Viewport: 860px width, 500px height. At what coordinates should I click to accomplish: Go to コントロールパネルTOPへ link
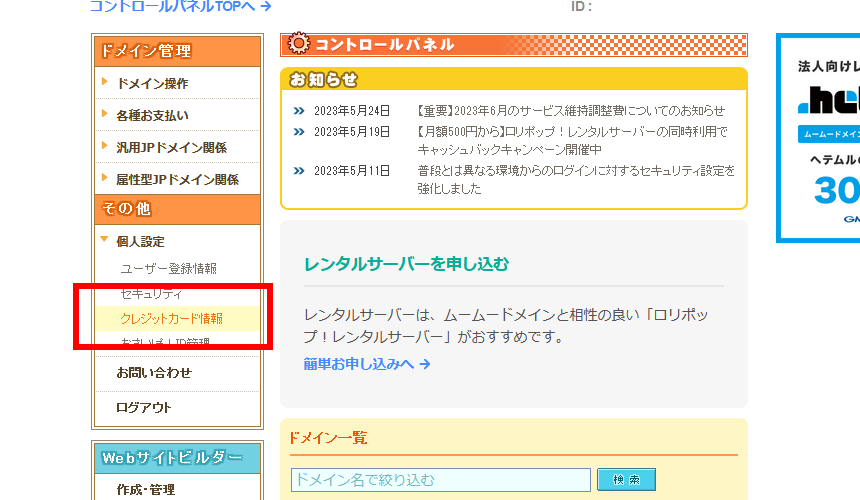[180, 6]
